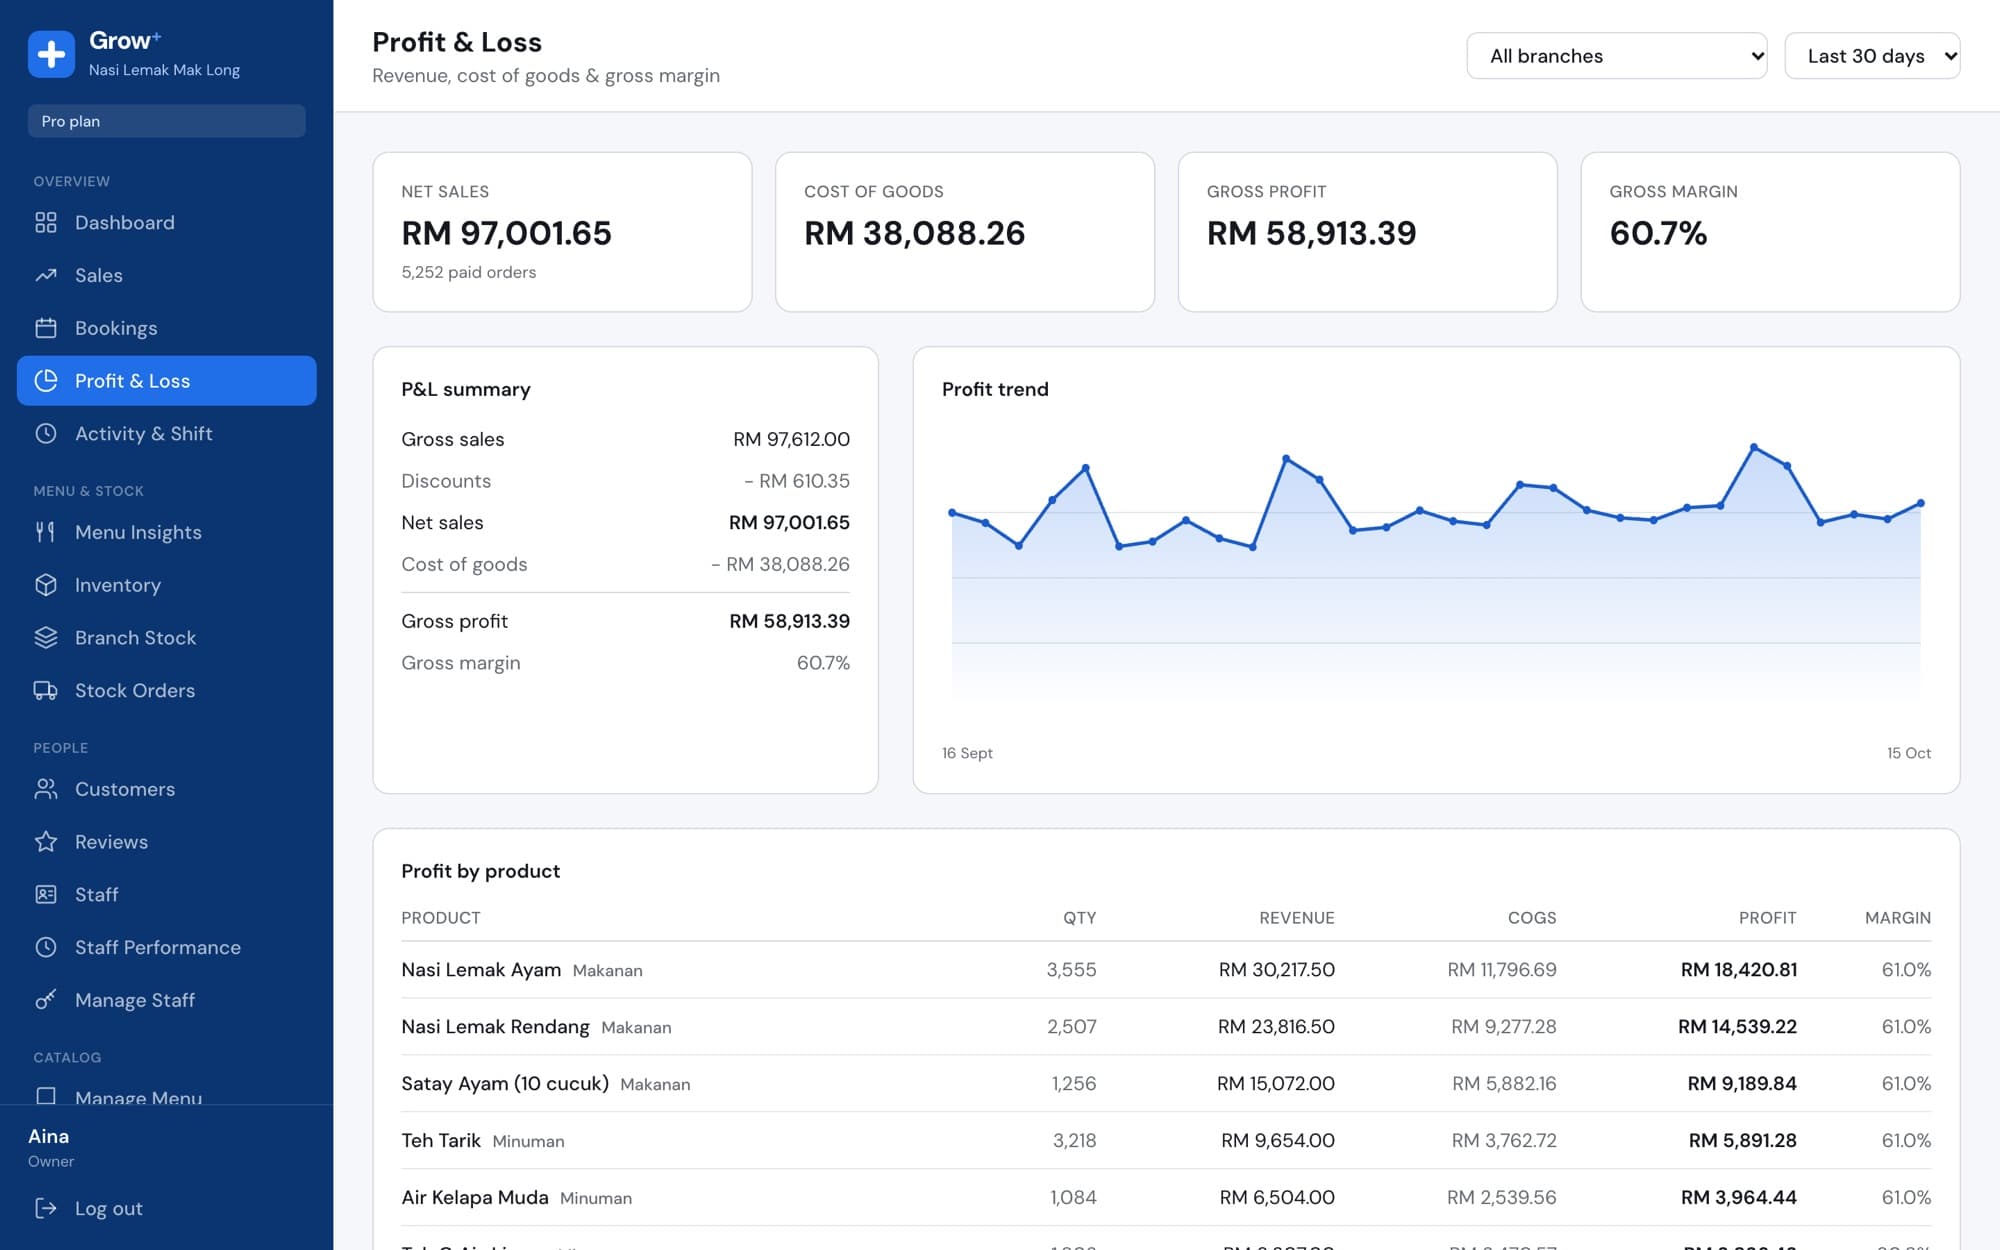Click the Stock Orders truck icon
Viewport: 2000px width, 1250px height.
pos(46,690)
